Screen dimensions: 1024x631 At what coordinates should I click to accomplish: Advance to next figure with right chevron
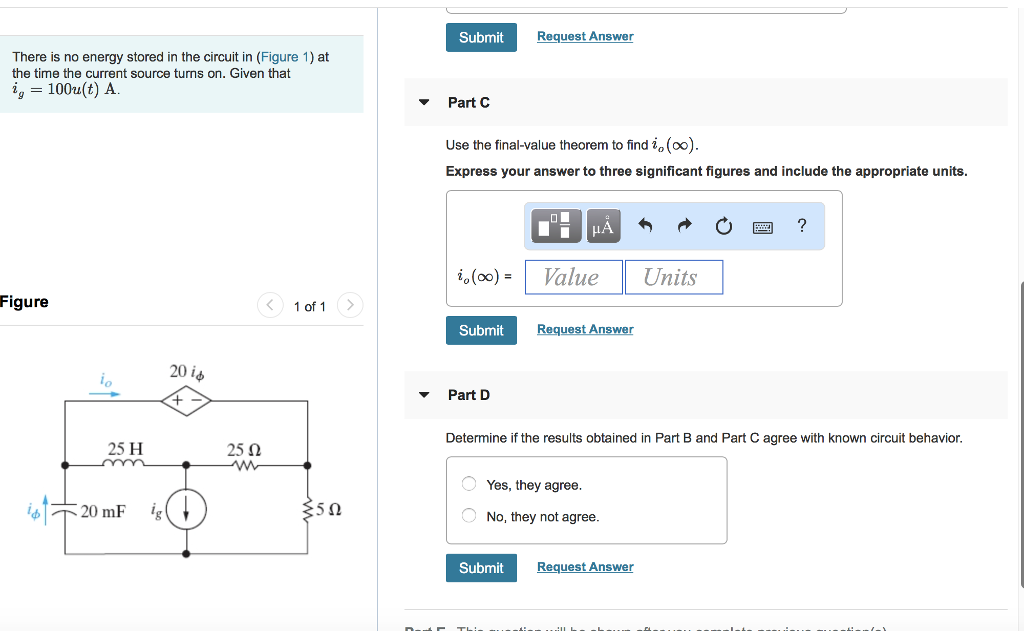[x=350, y=305]
